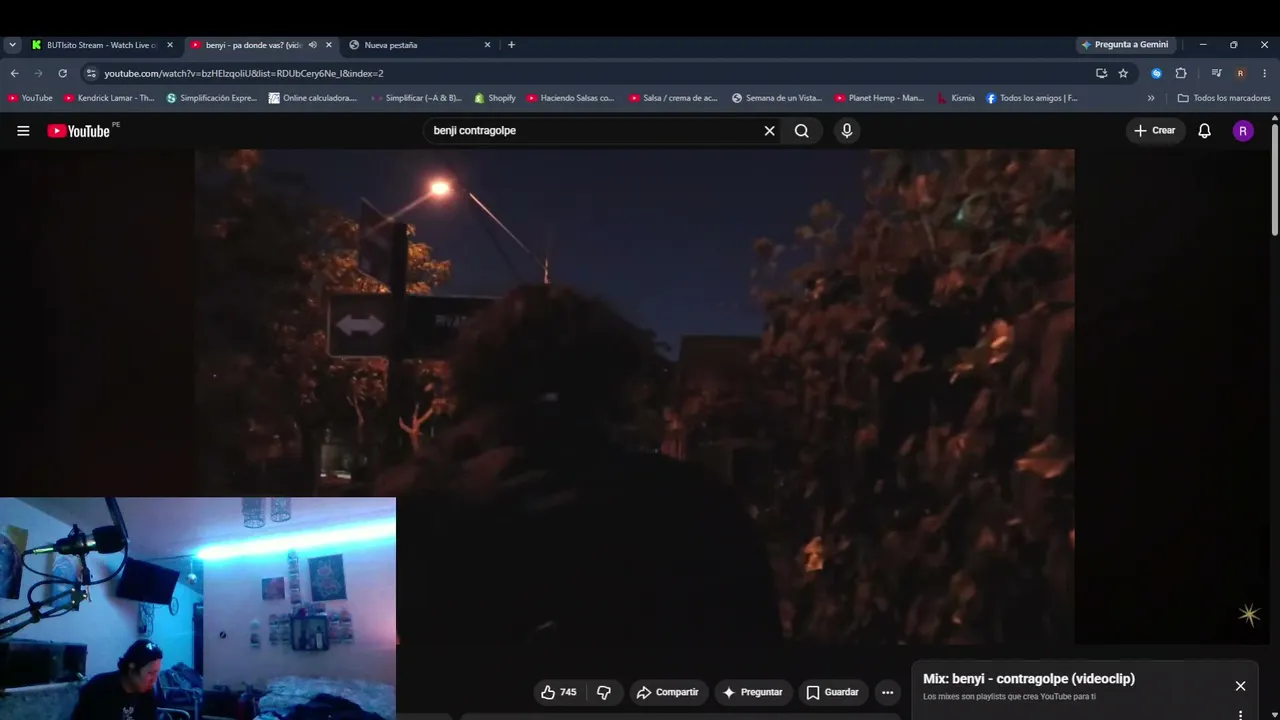The height and width of the screenshot is (720, 1280).
Task: Open the Simplificación Expre... bookmark
Action: pos(212,98)
